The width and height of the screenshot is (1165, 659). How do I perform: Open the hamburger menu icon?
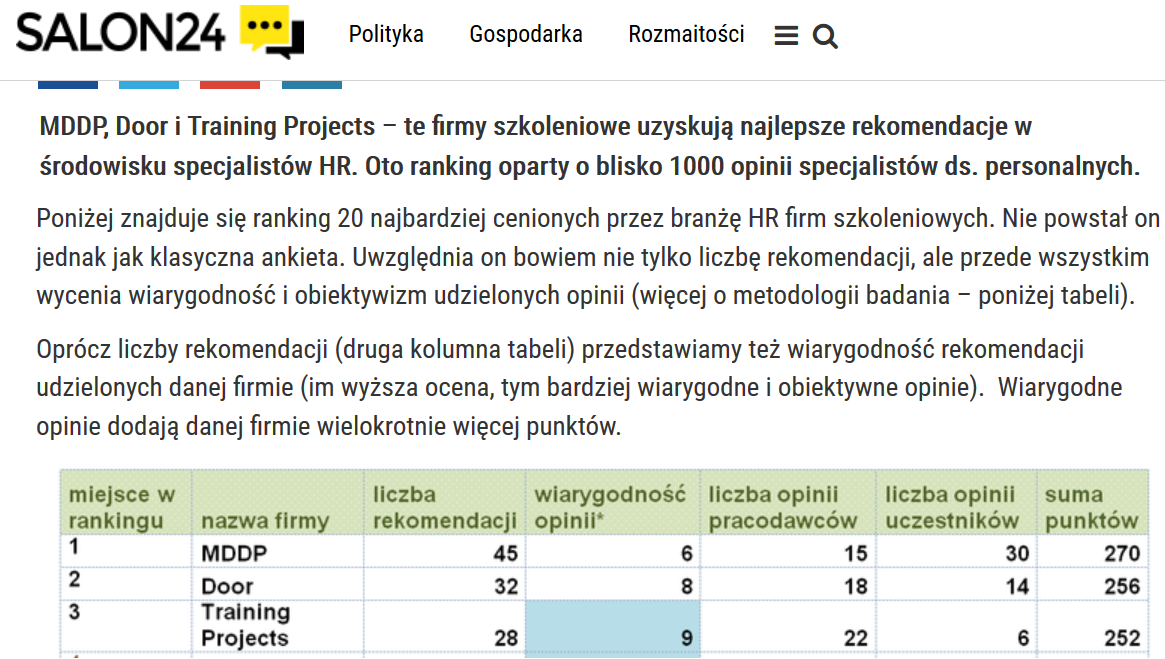pyautogui.click(x=786, y=36)
